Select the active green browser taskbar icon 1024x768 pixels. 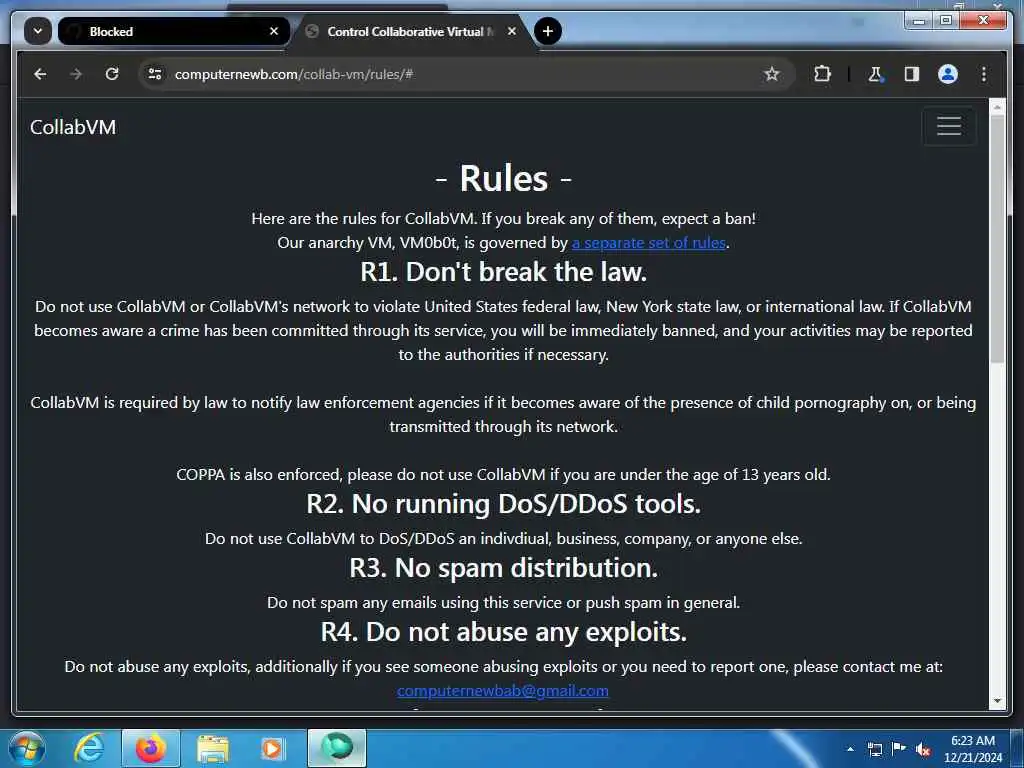pyautogui.click(x=337, y=748)
